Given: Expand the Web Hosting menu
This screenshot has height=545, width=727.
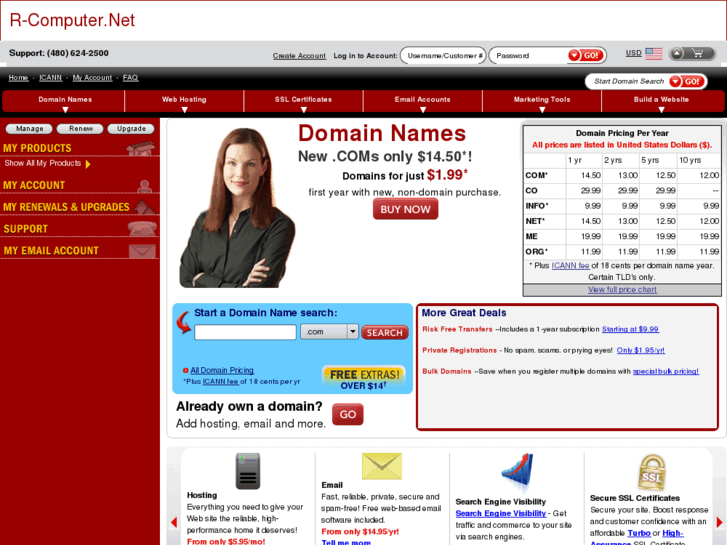Looking at the screenshot, I should point(184,102).
